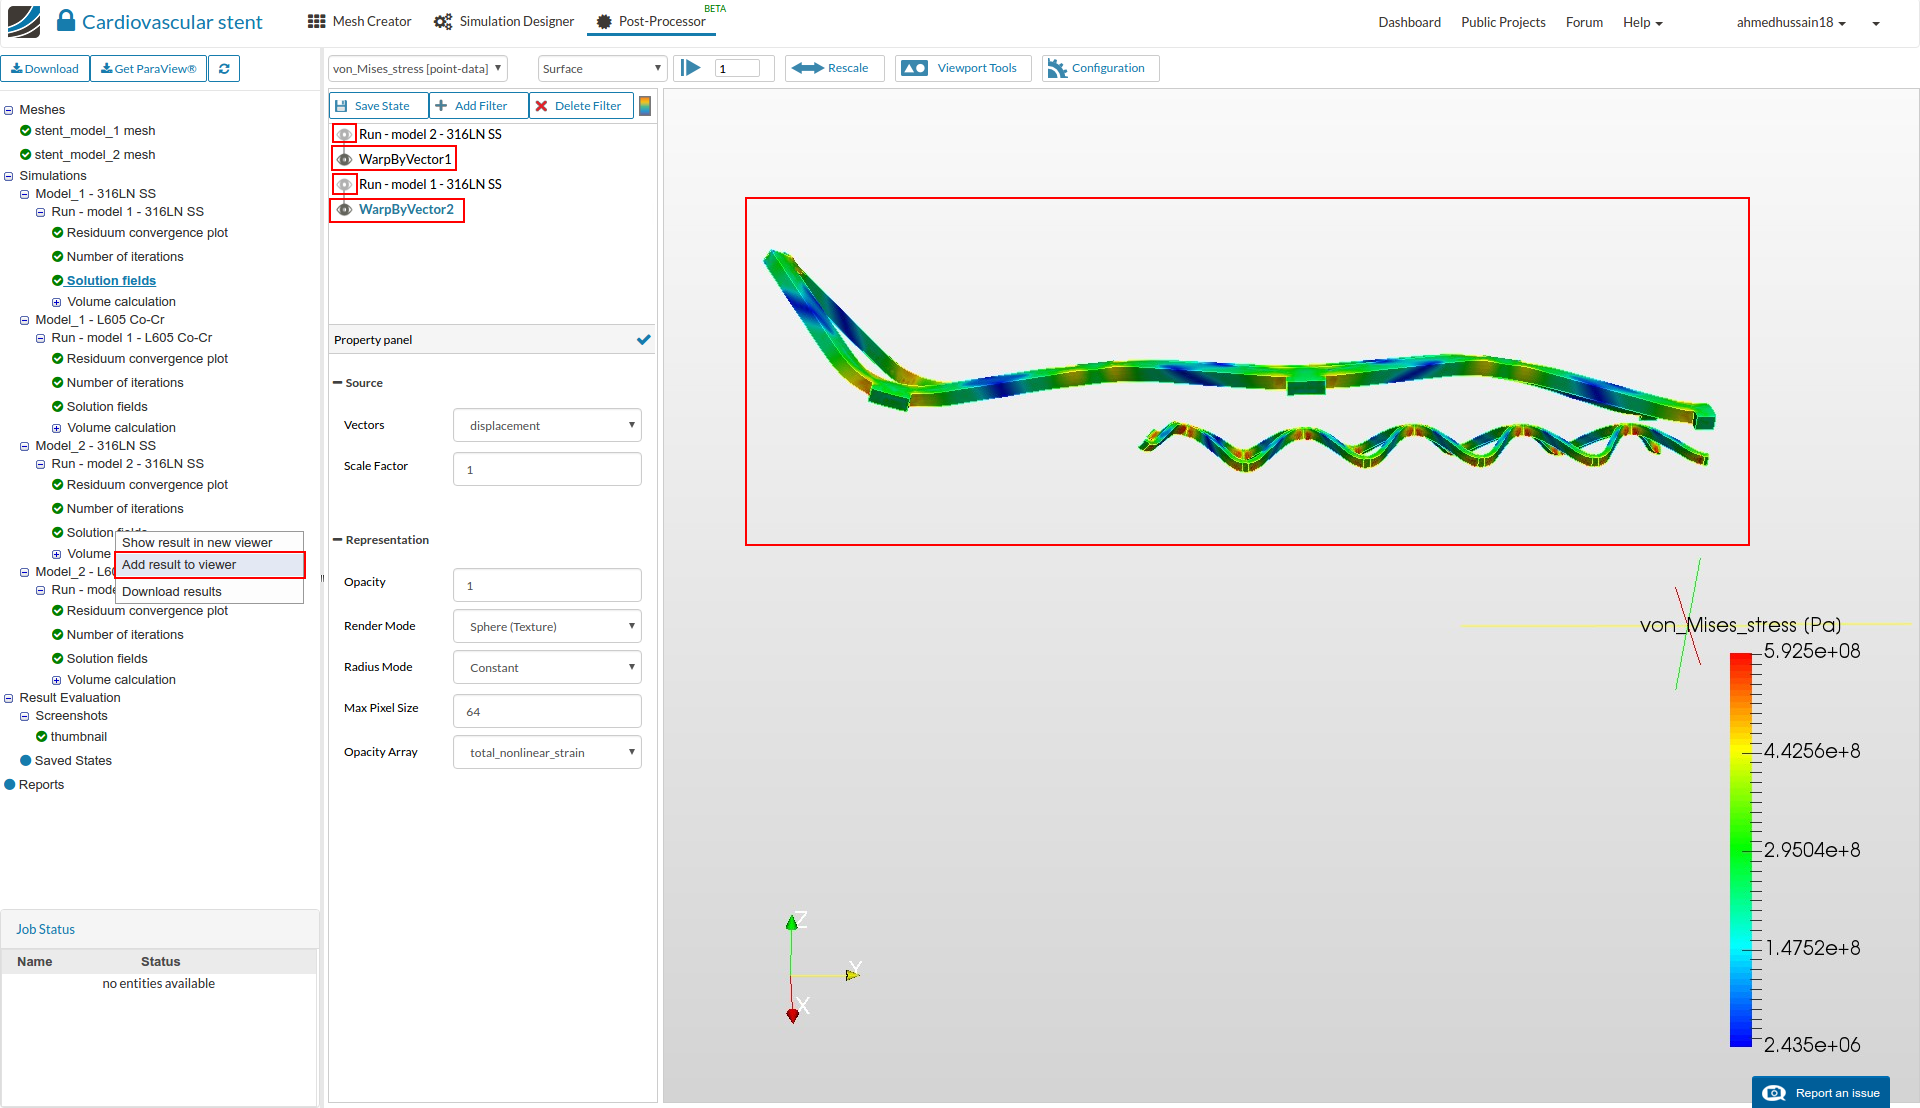This screenshot has width=1920, height=1108.
Task: Click the Report an issue button
Action: 1820,1092
